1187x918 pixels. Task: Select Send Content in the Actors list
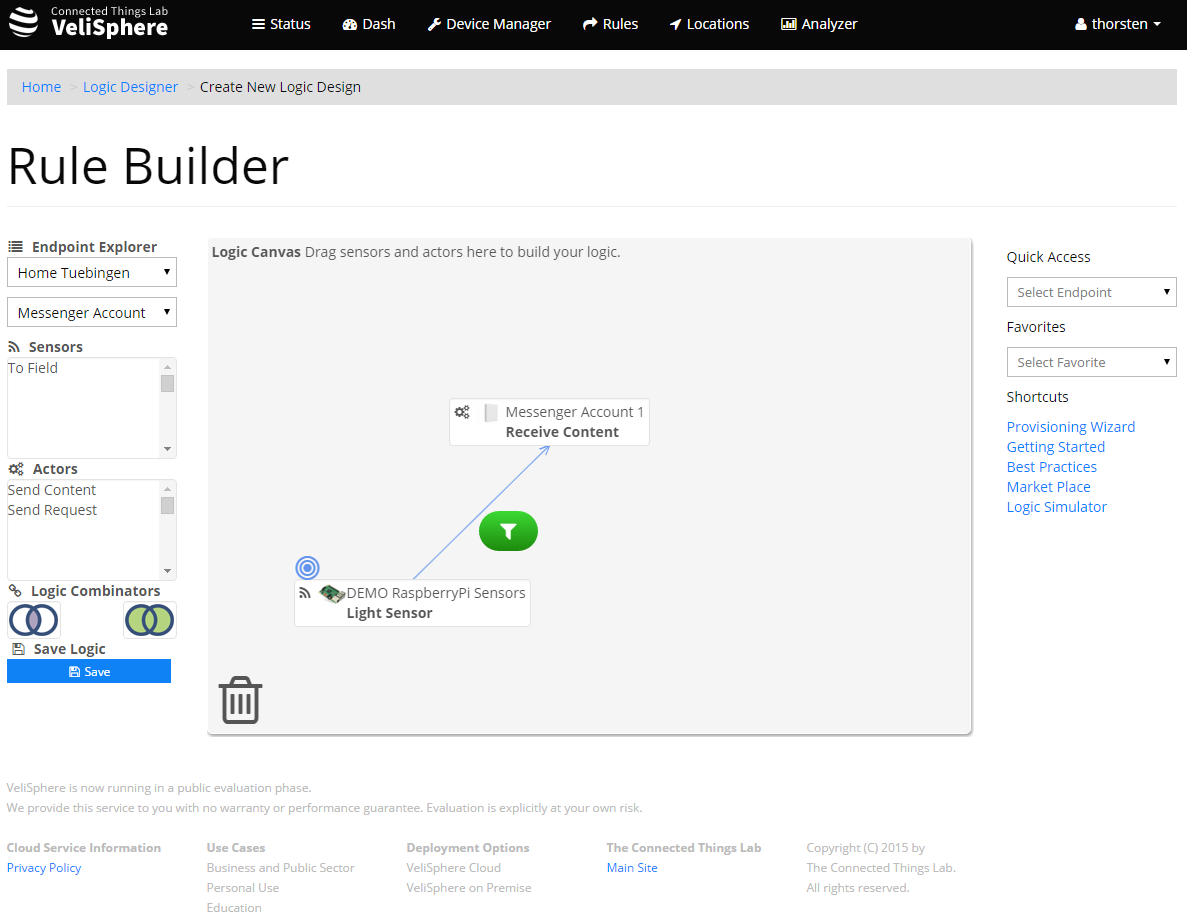tap(51, 489)
